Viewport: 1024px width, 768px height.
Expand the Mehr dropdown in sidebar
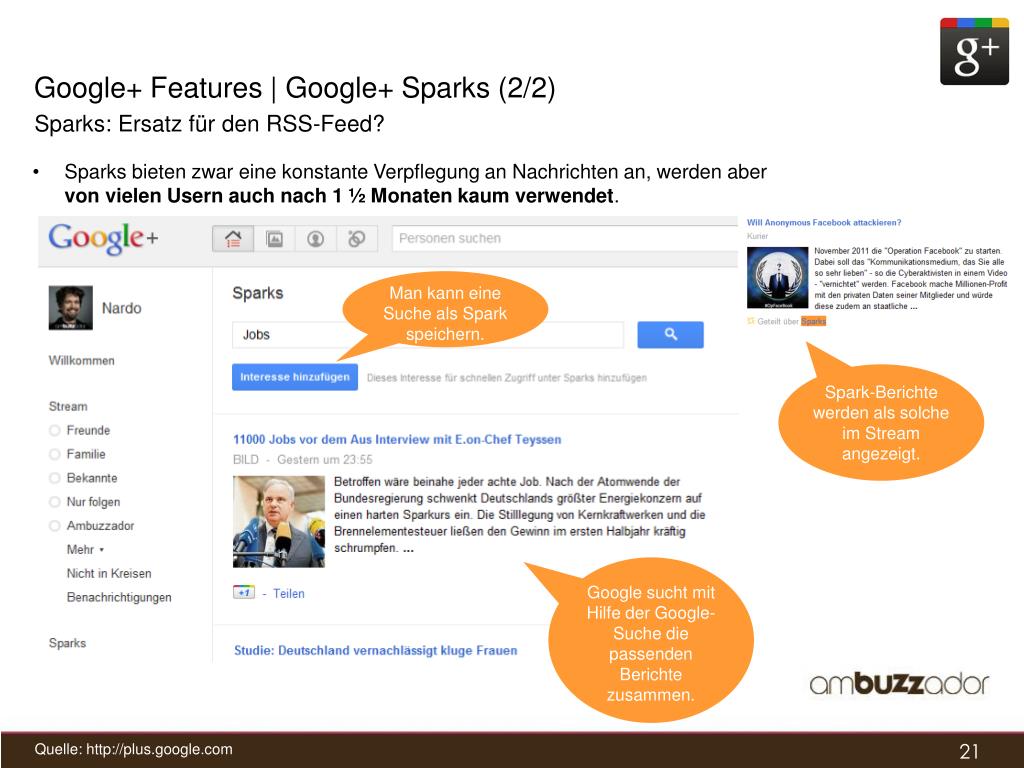86,549
